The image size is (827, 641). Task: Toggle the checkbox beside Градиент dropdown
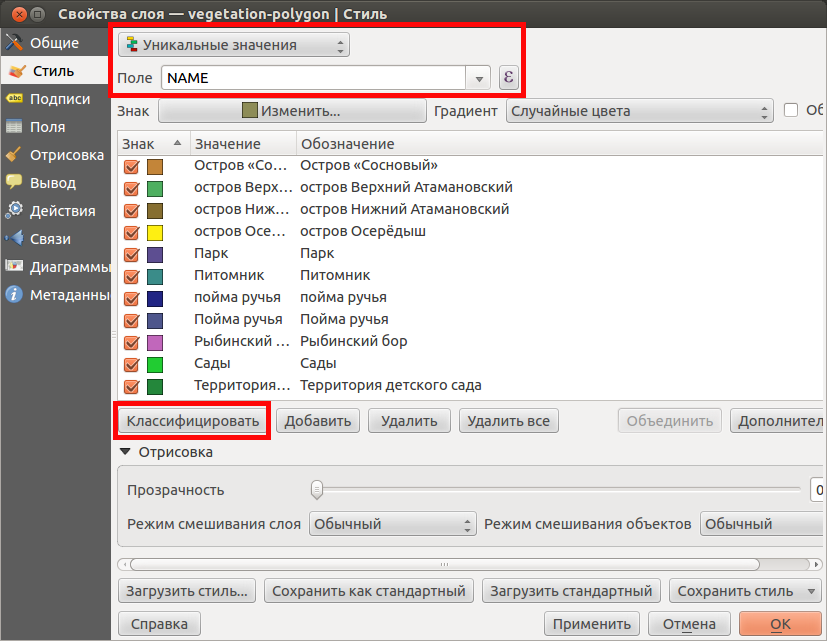(x=791, y=110)
